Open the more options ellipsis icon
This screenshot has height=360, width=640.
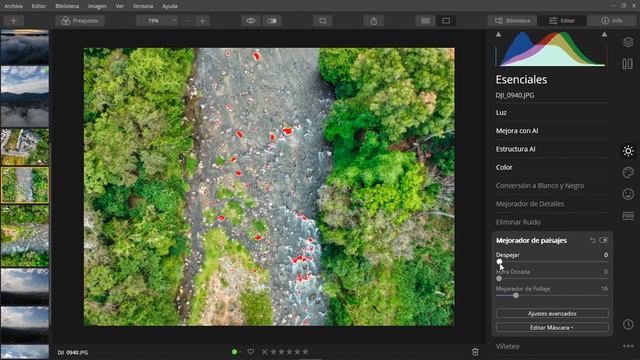628,346
